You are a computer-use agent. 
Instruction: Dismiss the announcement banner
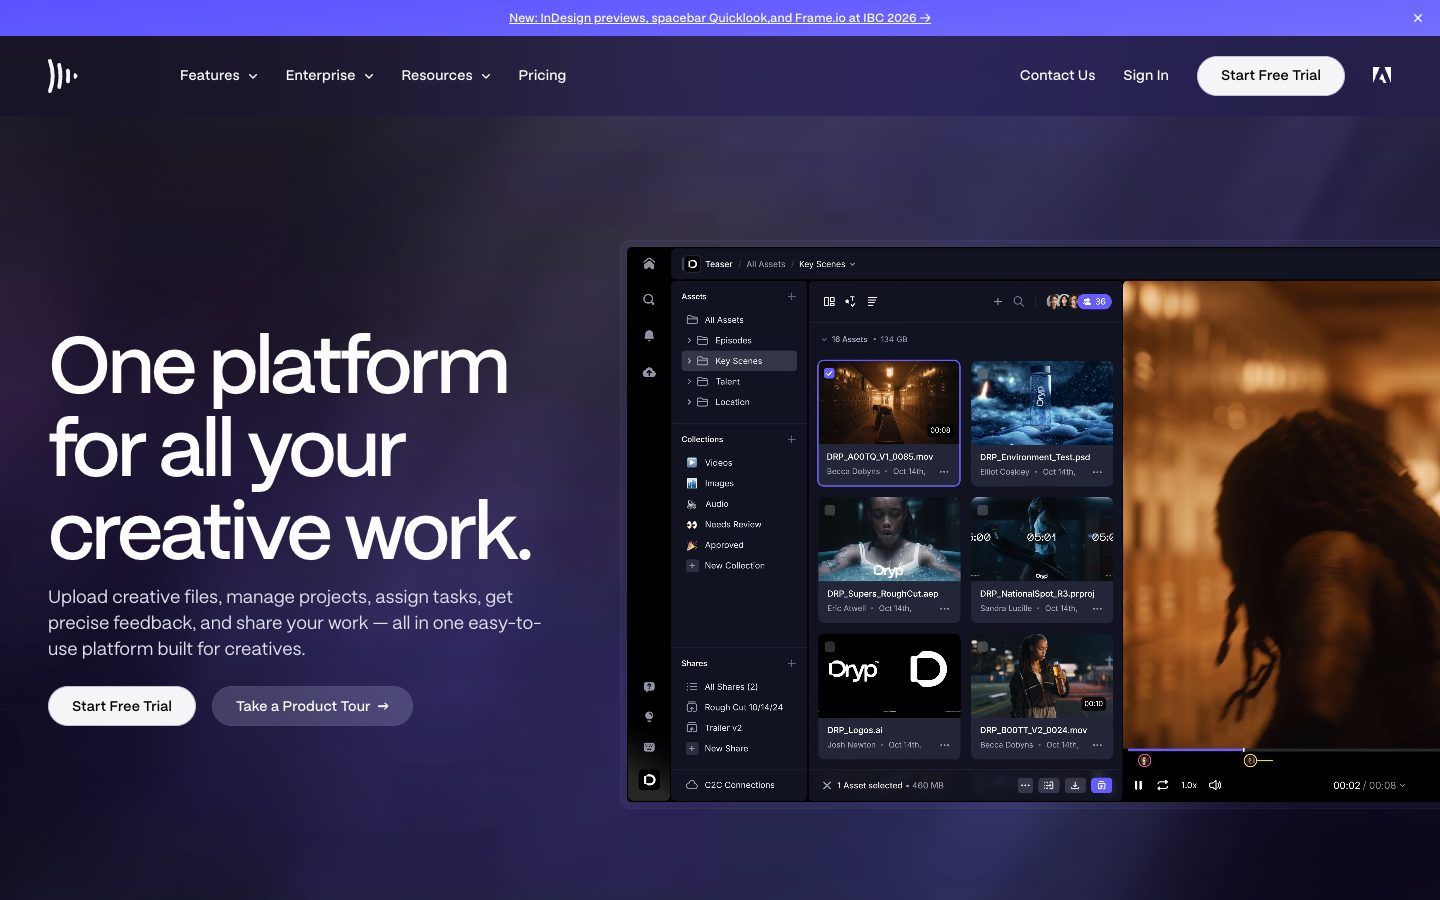coord(1417,18)
